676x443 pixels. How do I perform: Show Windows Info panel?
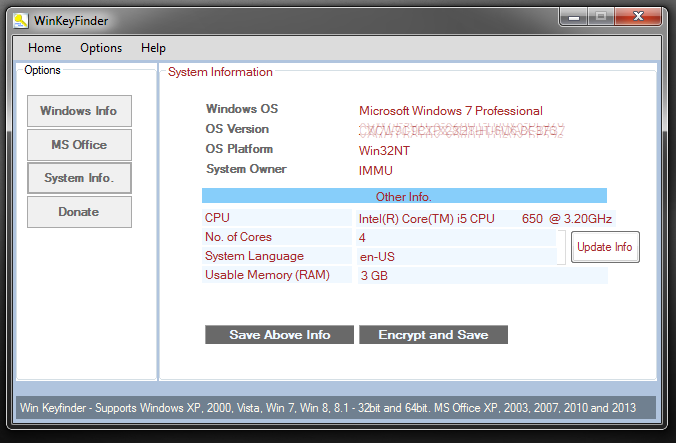pos(79,111)
